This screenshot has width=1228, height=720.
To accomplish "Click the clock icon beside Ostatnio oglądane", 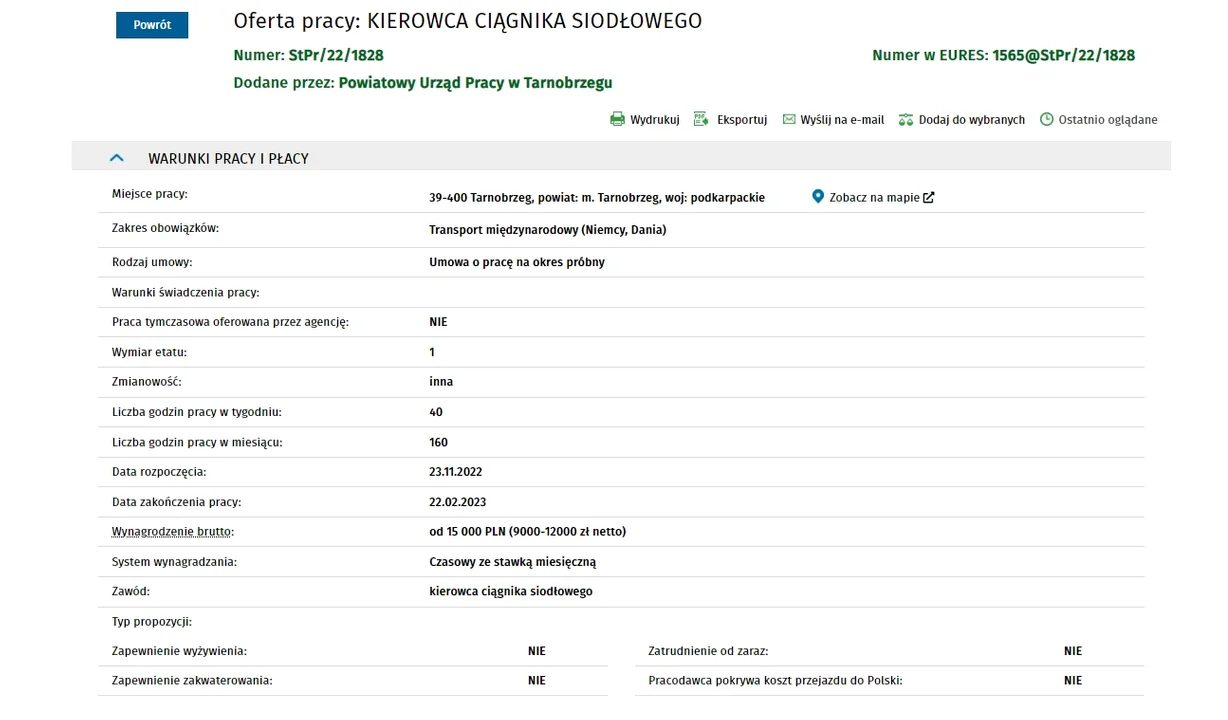I will 1047,120.
